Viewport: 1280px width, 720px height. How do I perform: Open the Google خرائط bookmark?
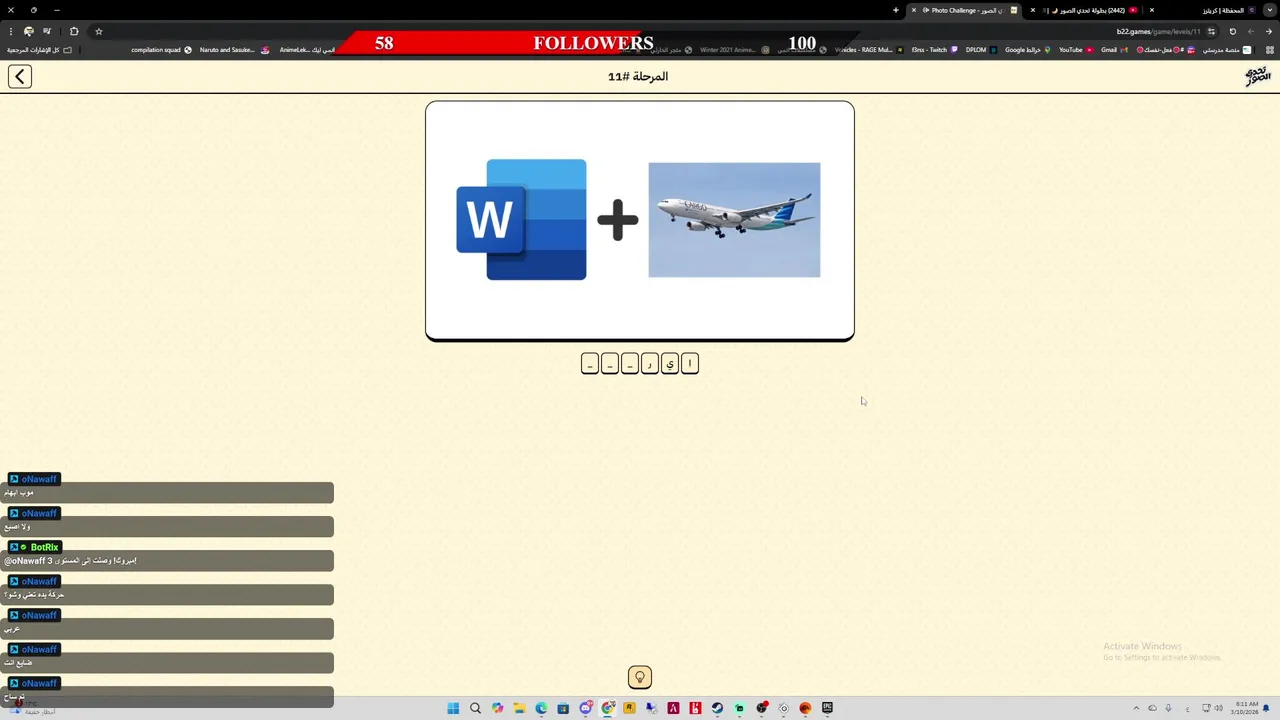tap(1027, 50)
